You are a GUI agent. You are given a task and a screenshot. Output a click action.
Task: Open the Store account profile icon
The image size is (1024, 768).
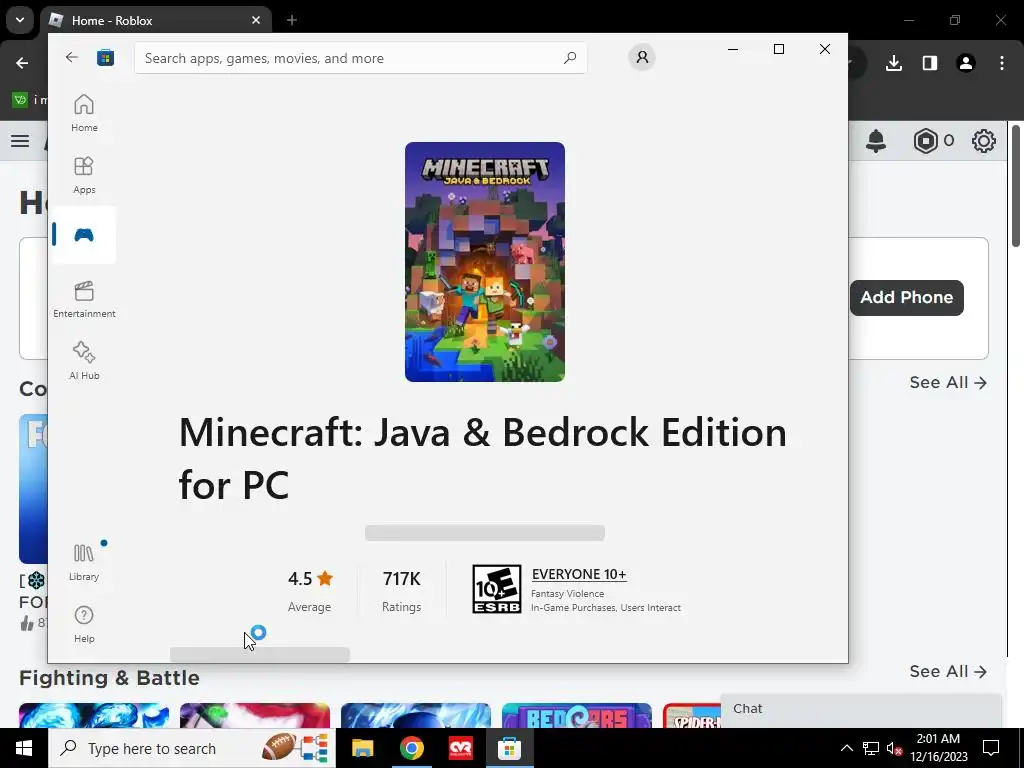[642, 57]
